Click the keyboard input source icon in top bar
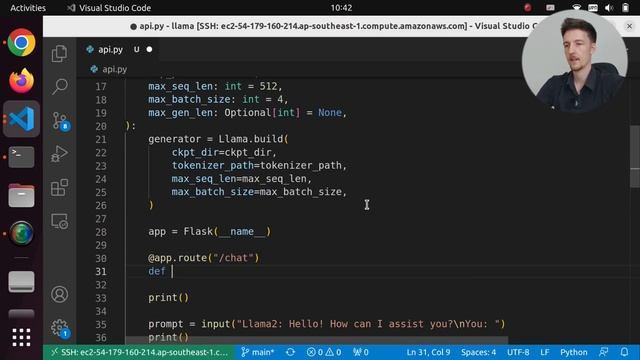Screen dimensions: 640x360 [551, 8]
